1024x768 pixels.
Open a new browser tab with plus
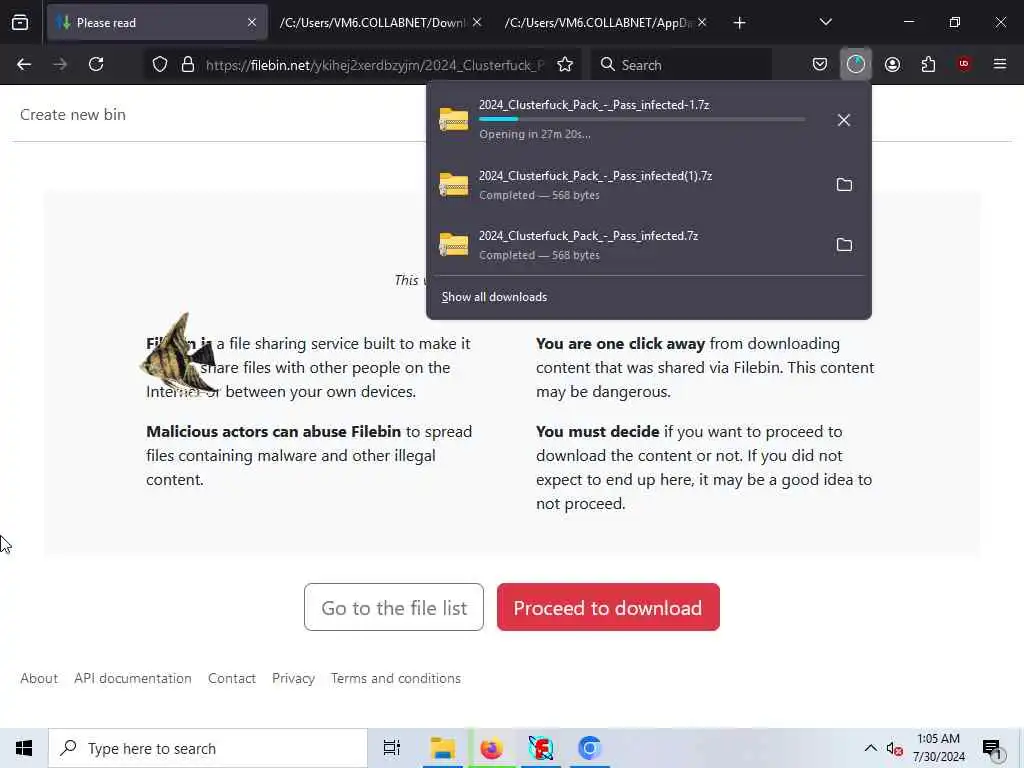739,23
